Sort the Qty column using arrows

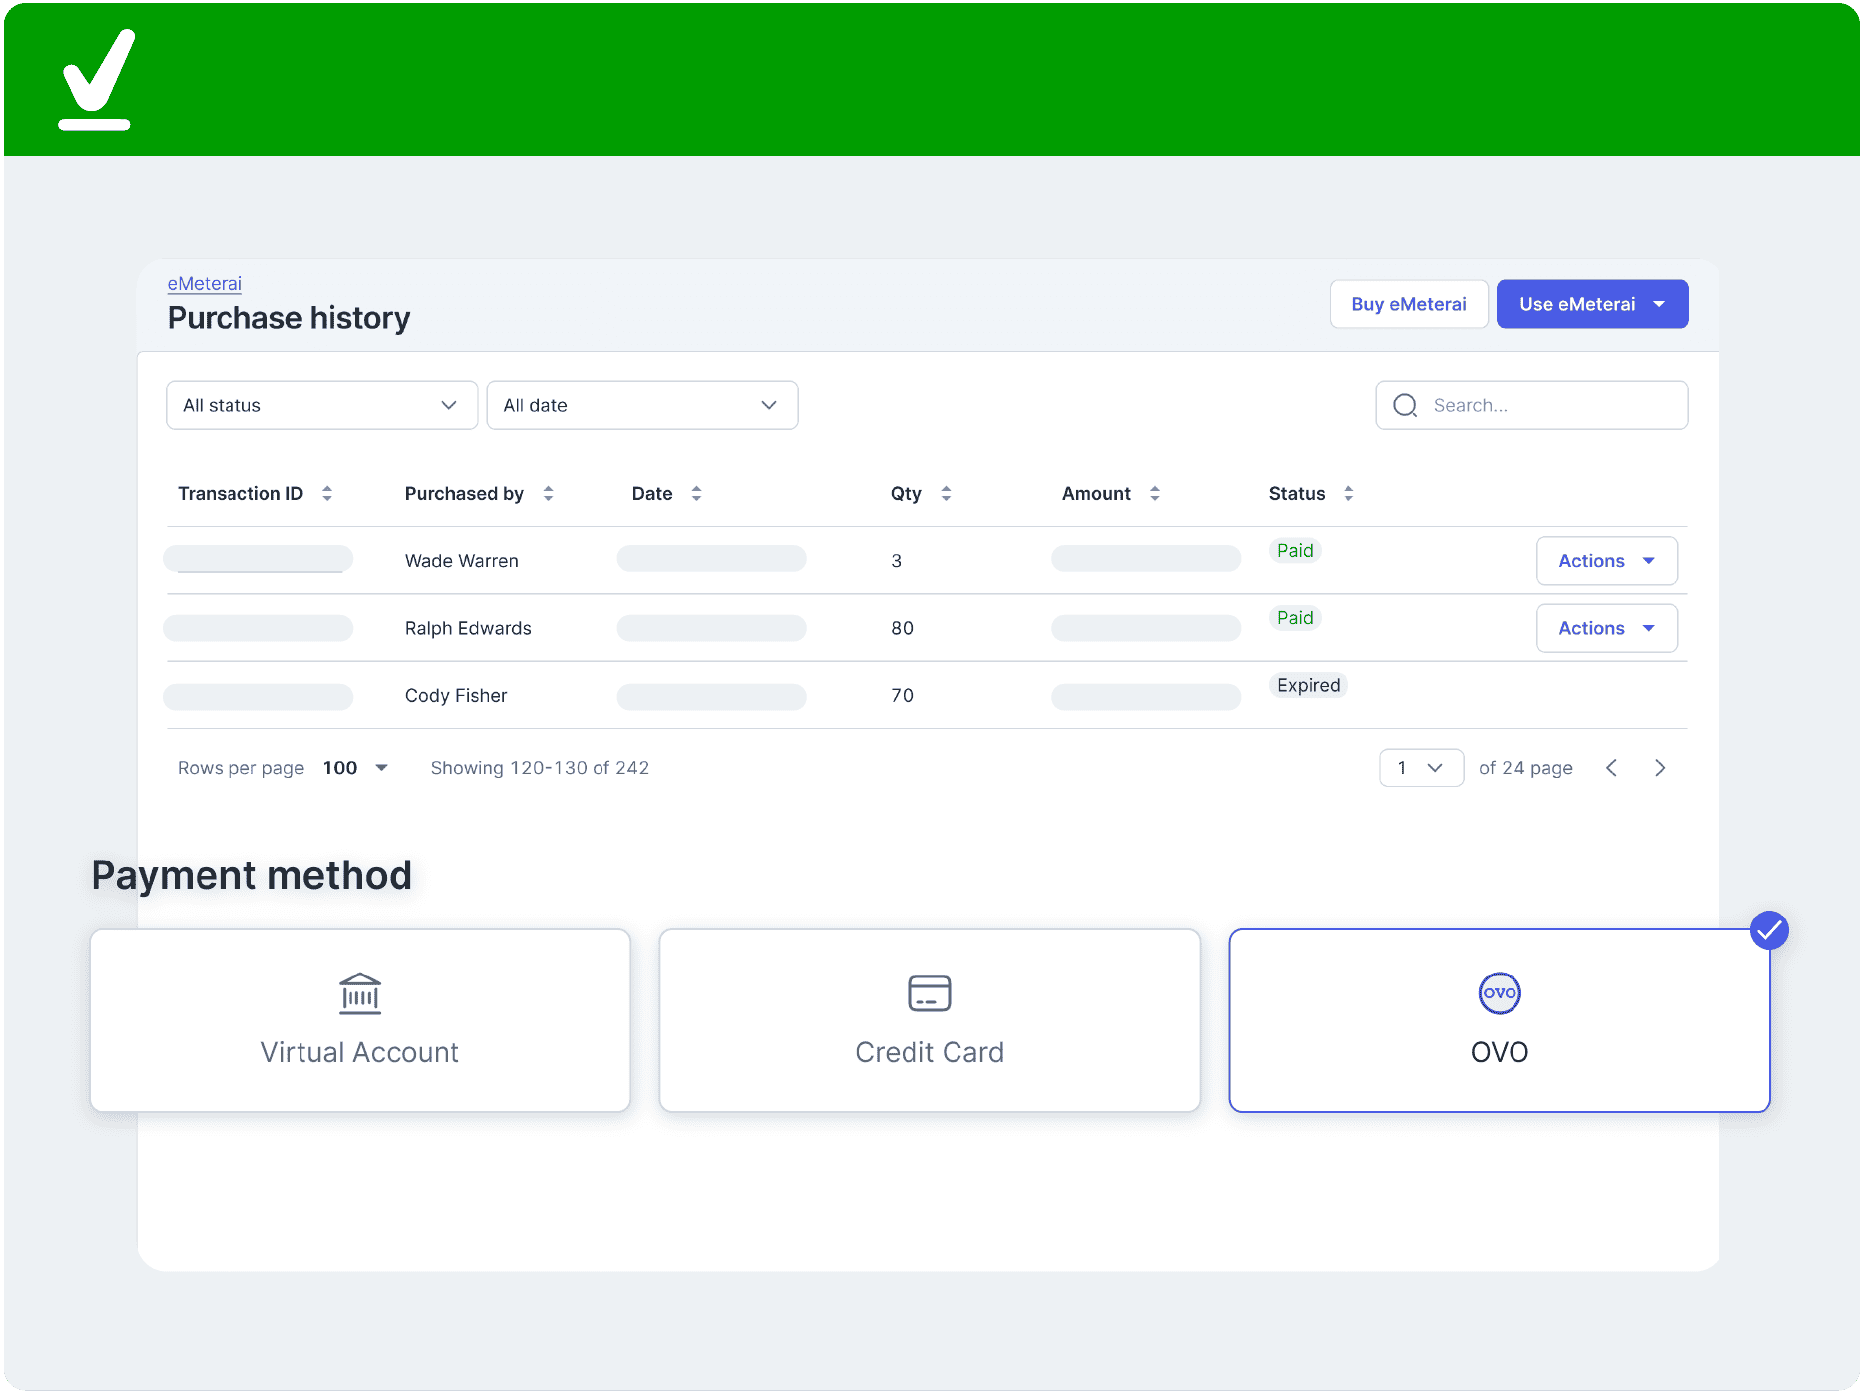[x=946, y=493]
